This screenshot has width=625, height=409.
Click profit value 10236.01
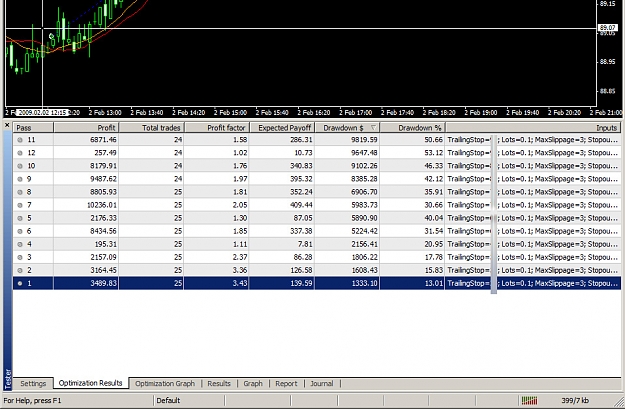click(x=102, y=205)
